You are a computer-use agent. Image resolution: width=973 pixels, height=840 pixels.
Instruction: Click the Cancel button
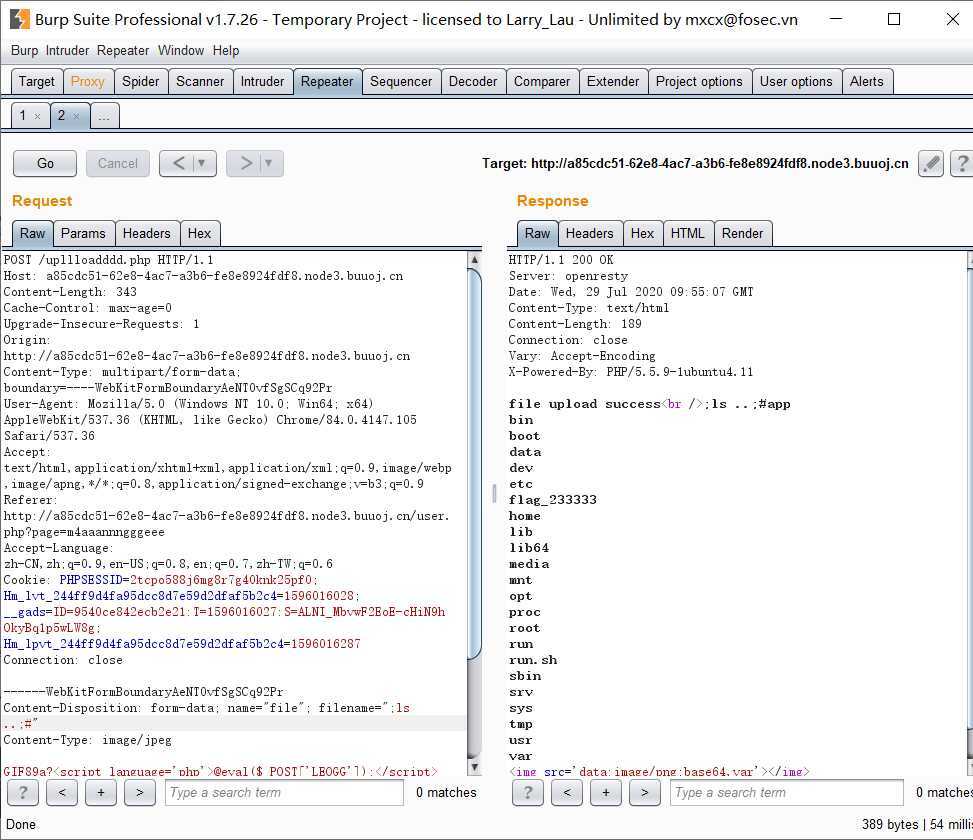tap(118, 163)
